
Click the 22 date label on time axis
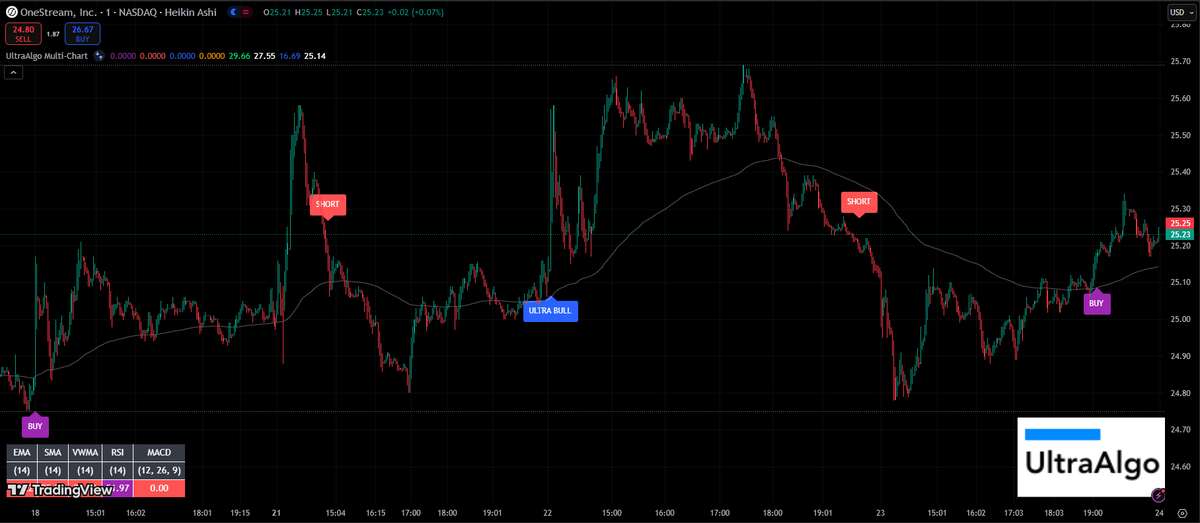pos(548,512)
